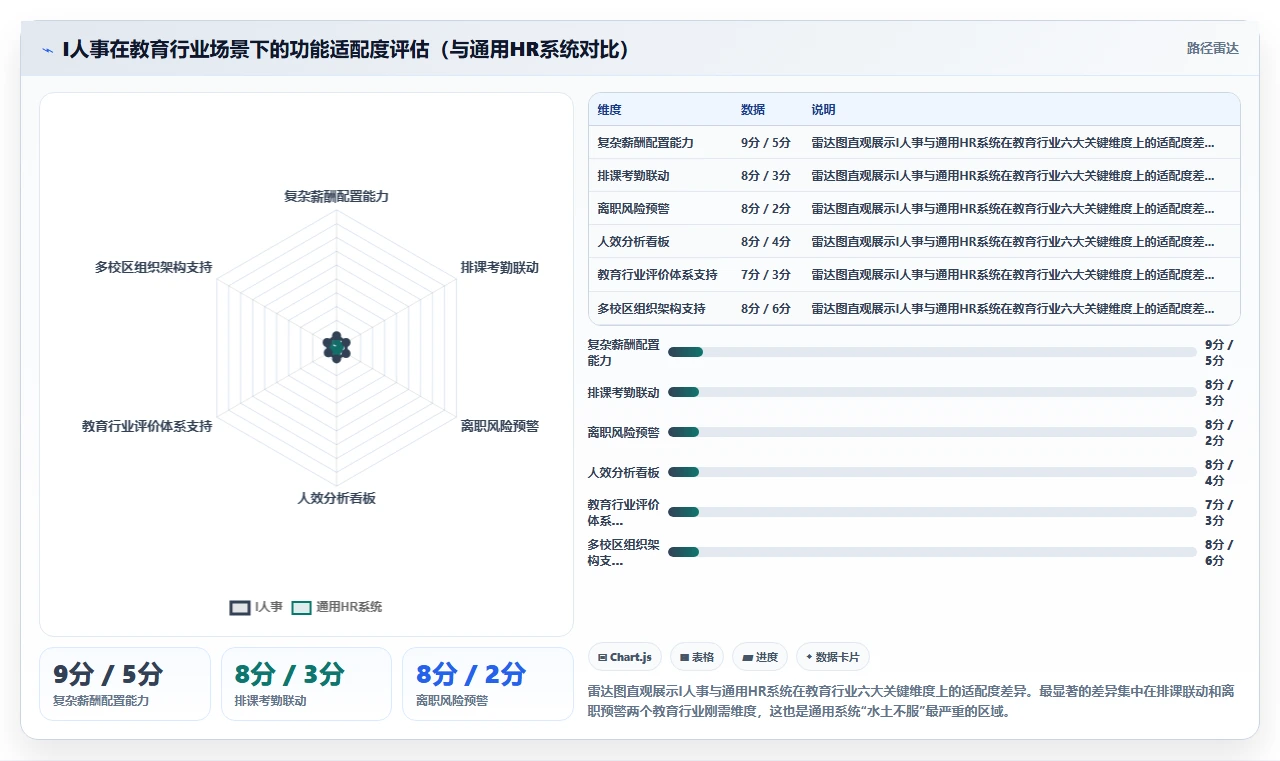Toggle the I人事 legend entry
This screenshot has width=1280, height=761.
click(257, 607)
